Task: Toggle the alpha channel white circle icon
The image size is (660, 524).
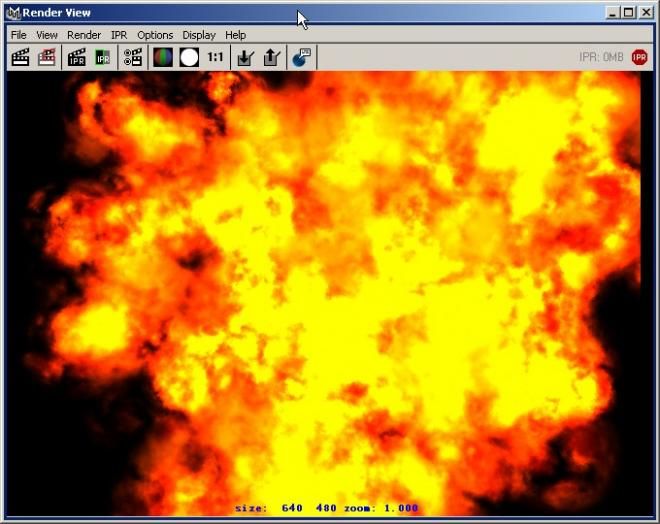Action: pos(189,57)
